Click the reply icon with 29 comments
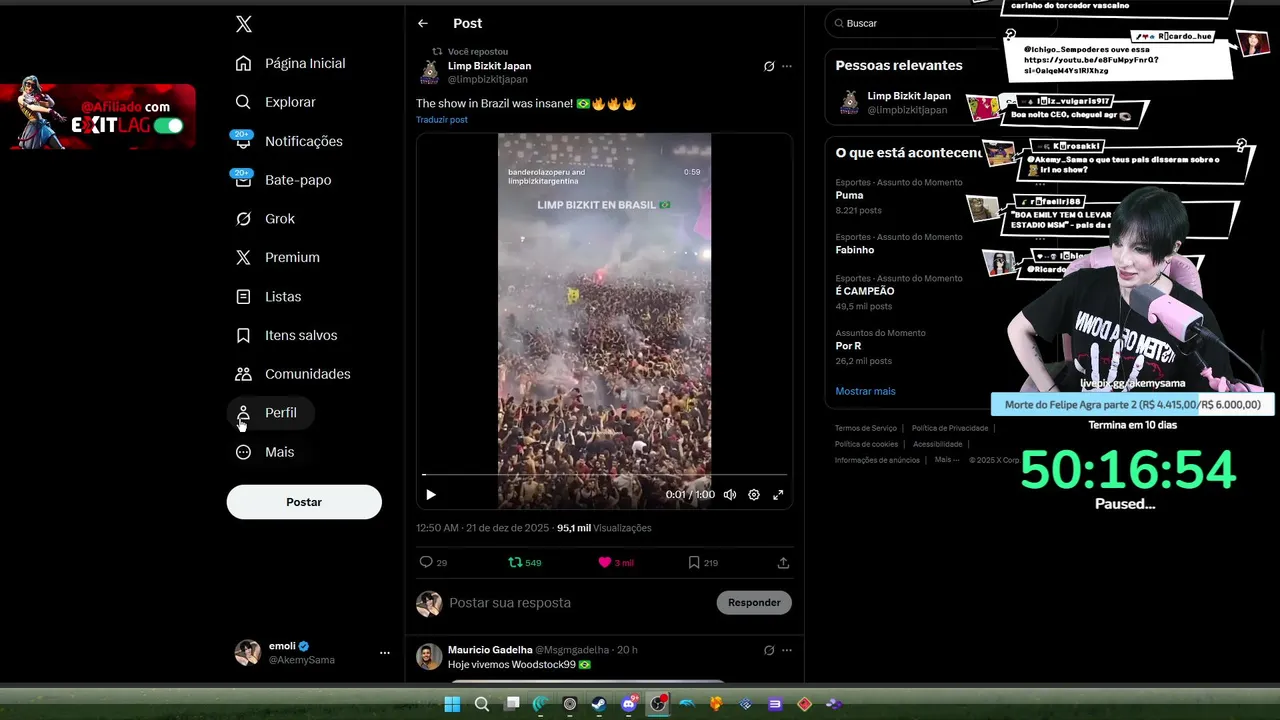 pyautogui.click(x=426, y=562)
